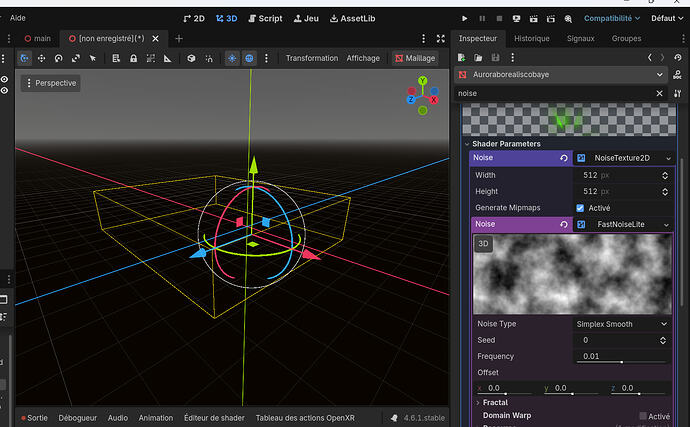Click the Movie Maker mode icon
The image size is (690, 427).
click(566, 18)
